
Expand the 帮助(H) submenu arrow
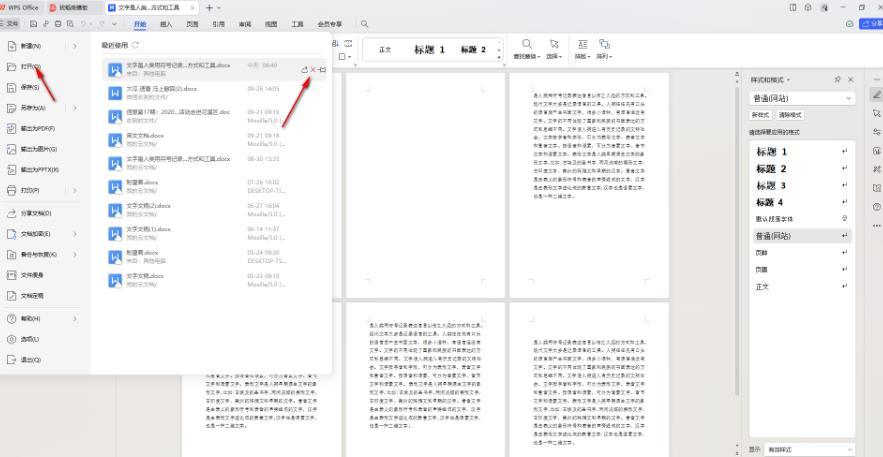[75, 319]
